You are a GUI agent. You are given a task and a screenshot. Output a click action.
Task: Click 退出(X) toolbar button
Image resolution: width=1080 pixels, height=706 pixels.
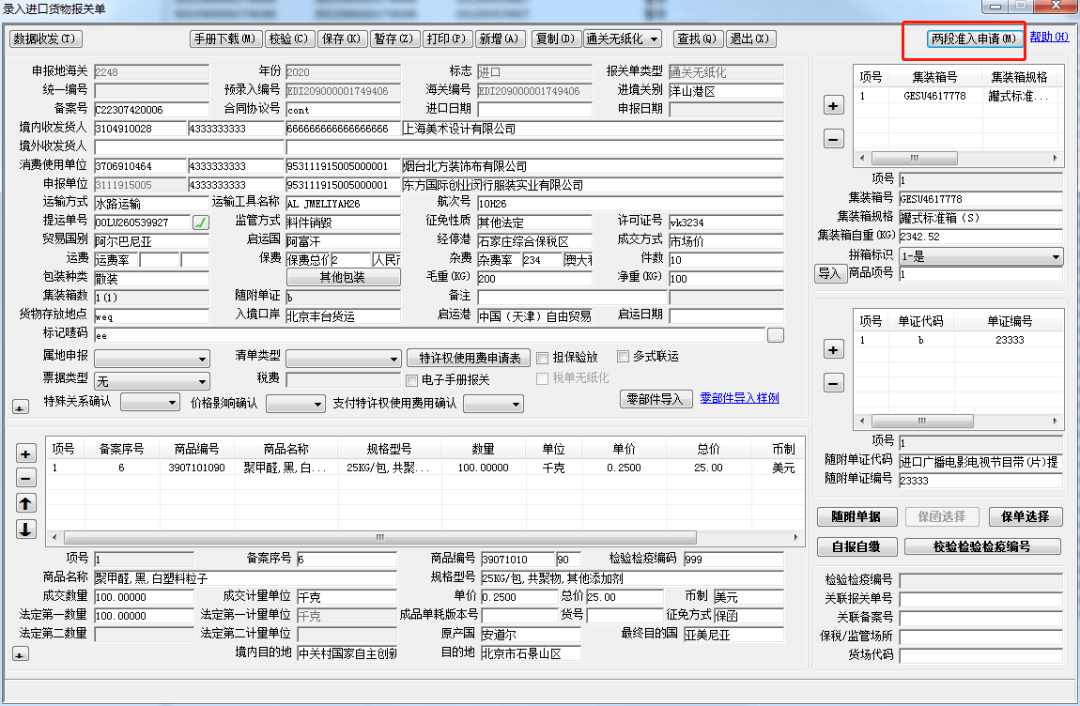[751, 39]
